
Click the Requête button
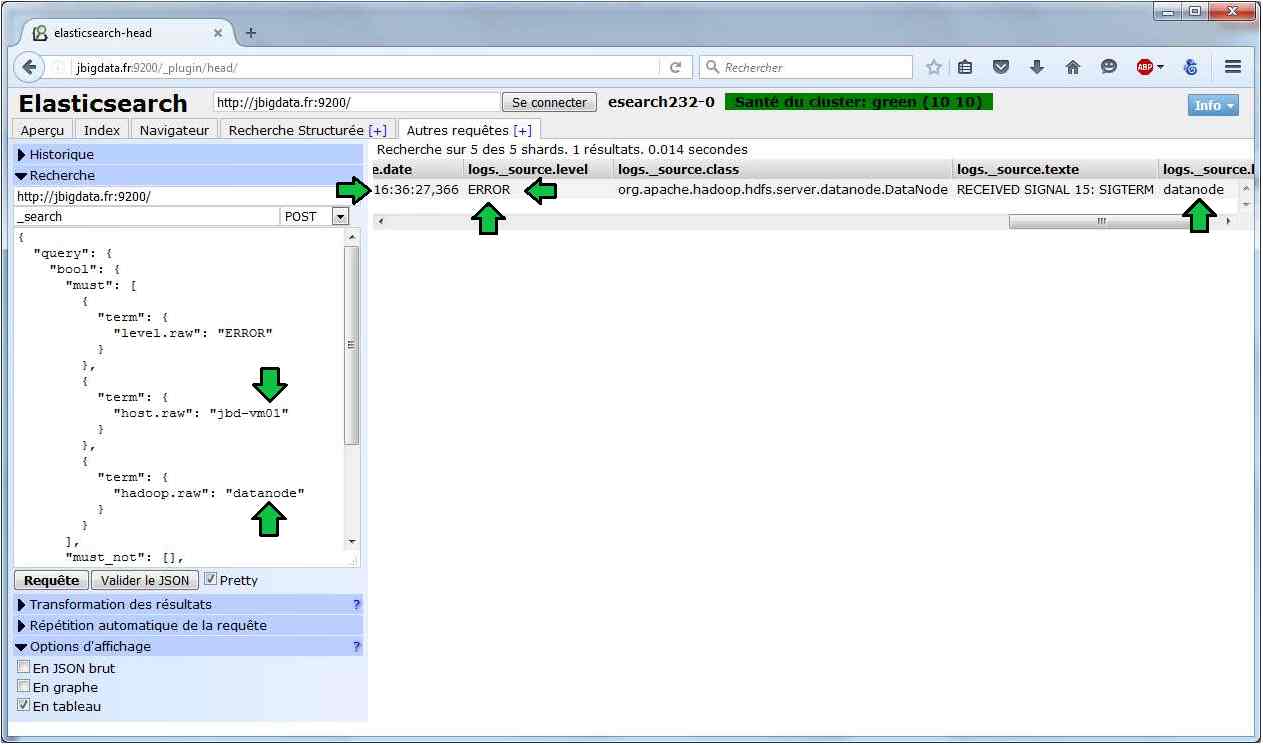[x=51, y=580]
